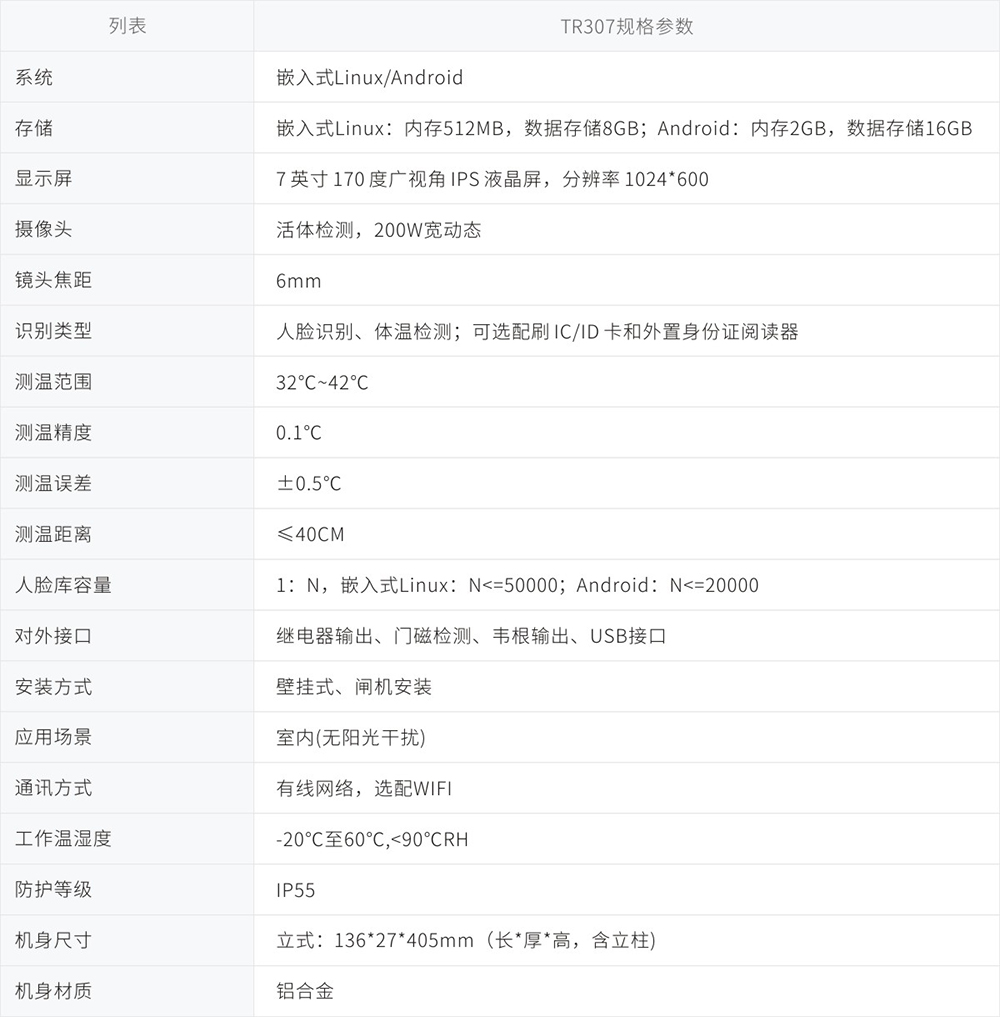Screen dimensions: 1000x1017
Task: Click the 继电器输出 interface description cell
Action: [471, 636]
